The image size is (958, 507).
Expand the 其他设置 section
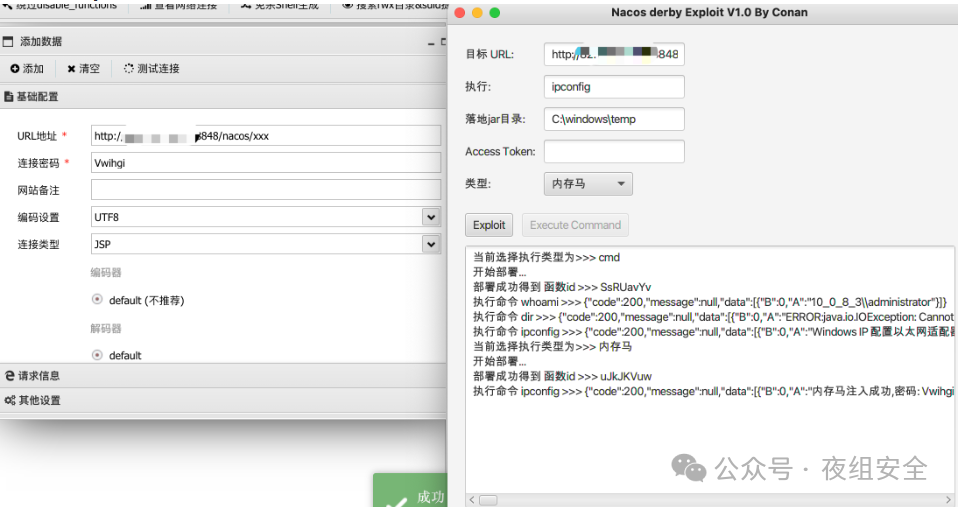(223, 400)
